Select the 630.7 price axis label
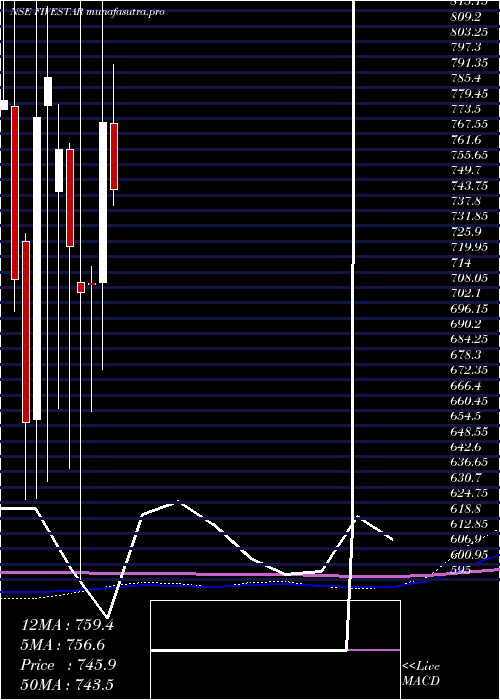 pos(466,479)
